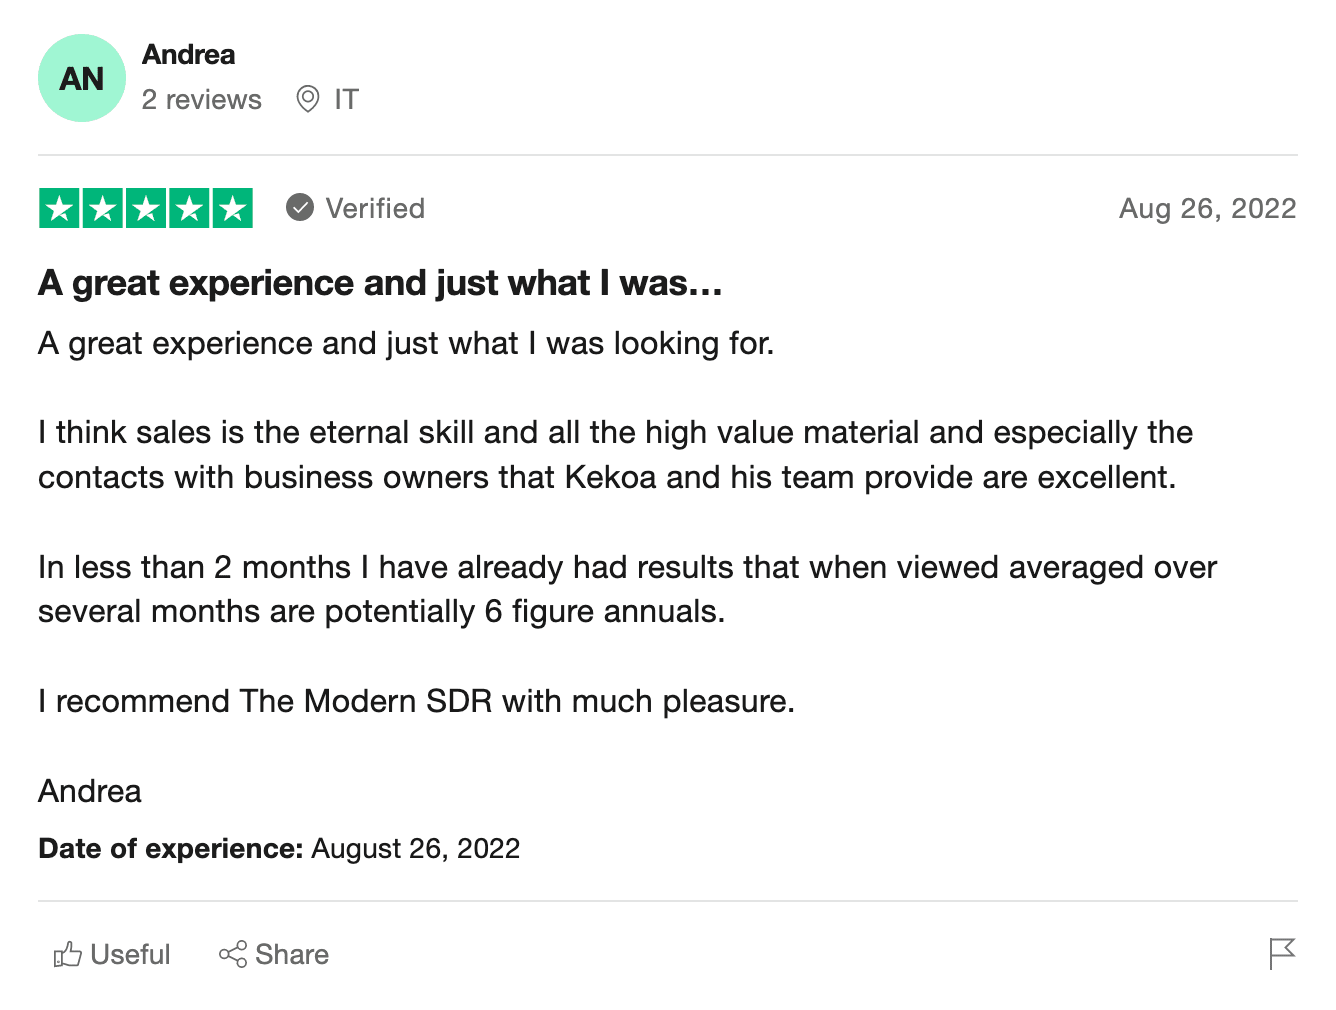Click the thumbs-up Useful icon
1336x1010 pixels.
[x=67, y=955]
